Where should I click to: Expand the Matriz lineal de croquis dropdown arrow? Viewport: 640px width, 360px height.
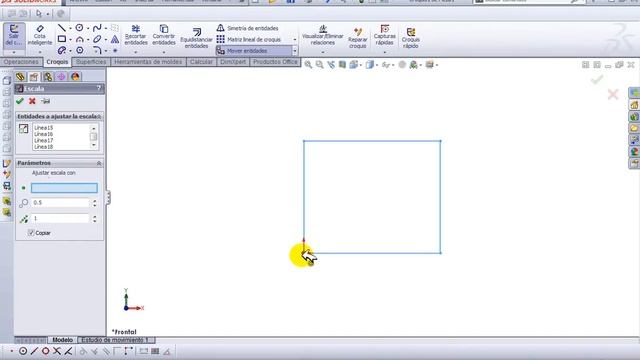coord(295,39)
